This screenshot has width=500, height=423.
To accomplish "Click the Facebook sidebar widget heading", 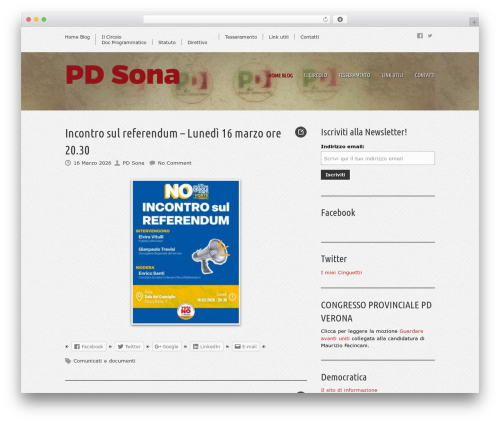I will pyautogui.click(x=338, y=213).
